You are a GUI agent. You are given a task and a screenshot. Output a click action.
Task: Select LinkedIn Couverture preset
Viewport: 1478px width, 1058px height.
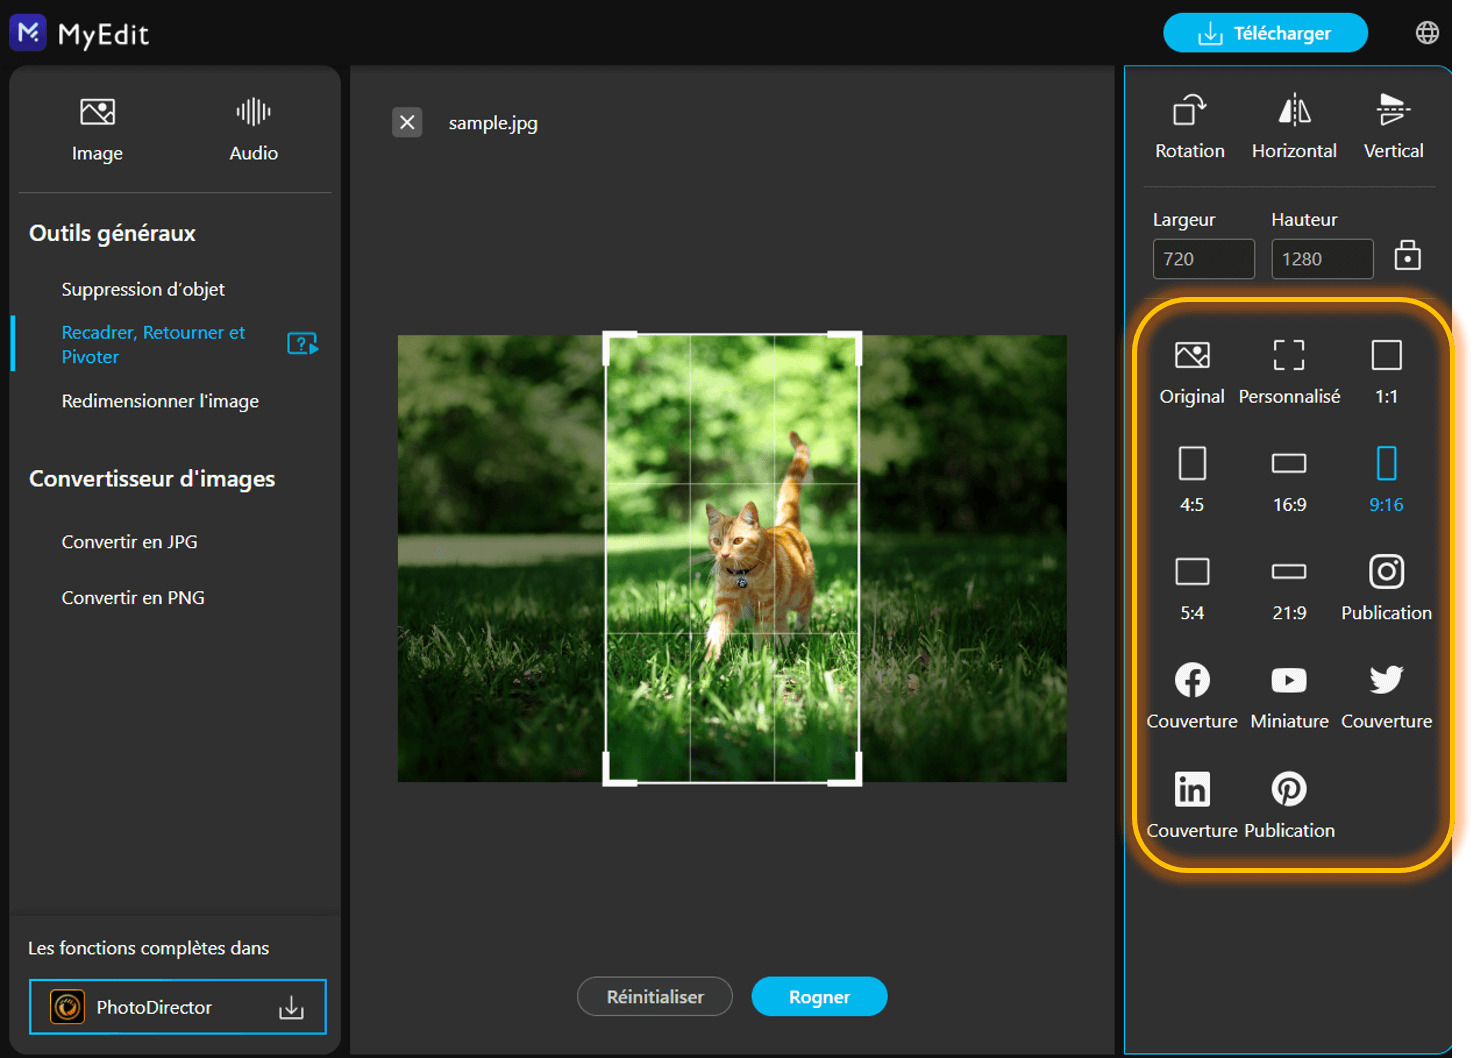[x=1192, y=806]
